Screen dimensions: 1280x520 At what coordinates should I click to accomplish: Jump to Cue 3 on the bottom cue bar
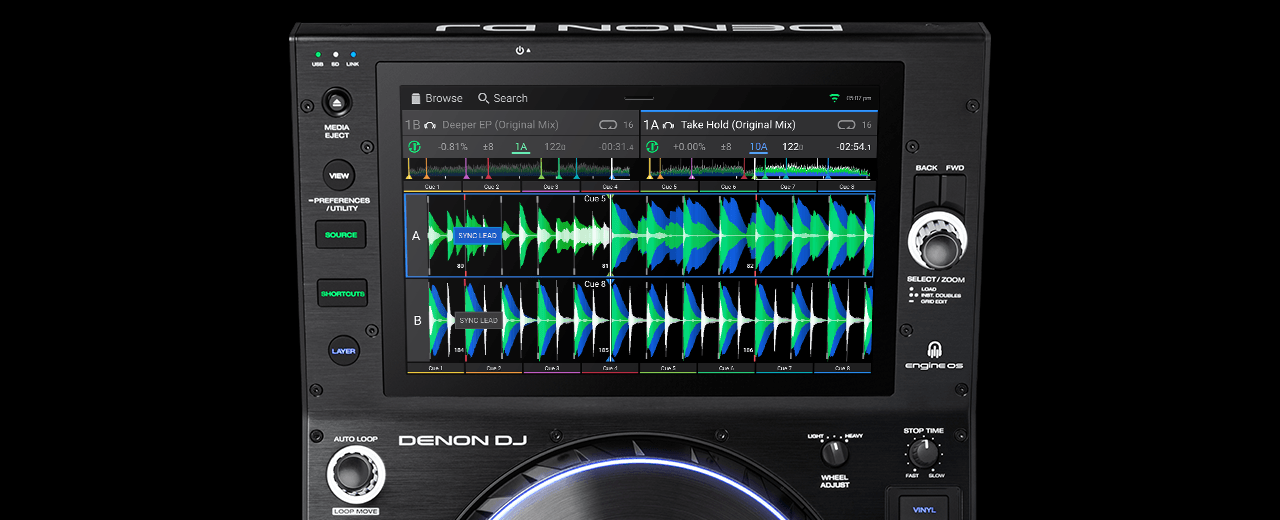click(551, 368)
